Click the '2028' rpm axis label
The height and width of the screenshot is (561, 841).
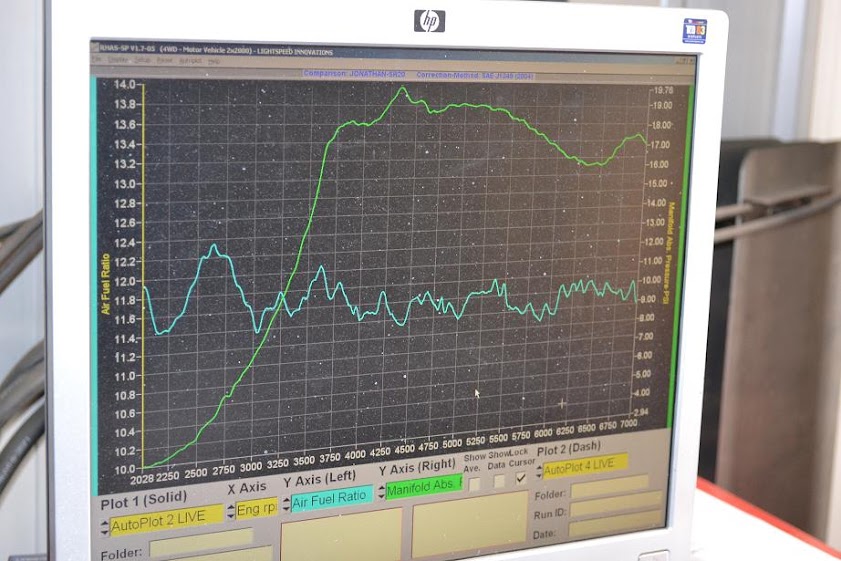tap(142, 478)
